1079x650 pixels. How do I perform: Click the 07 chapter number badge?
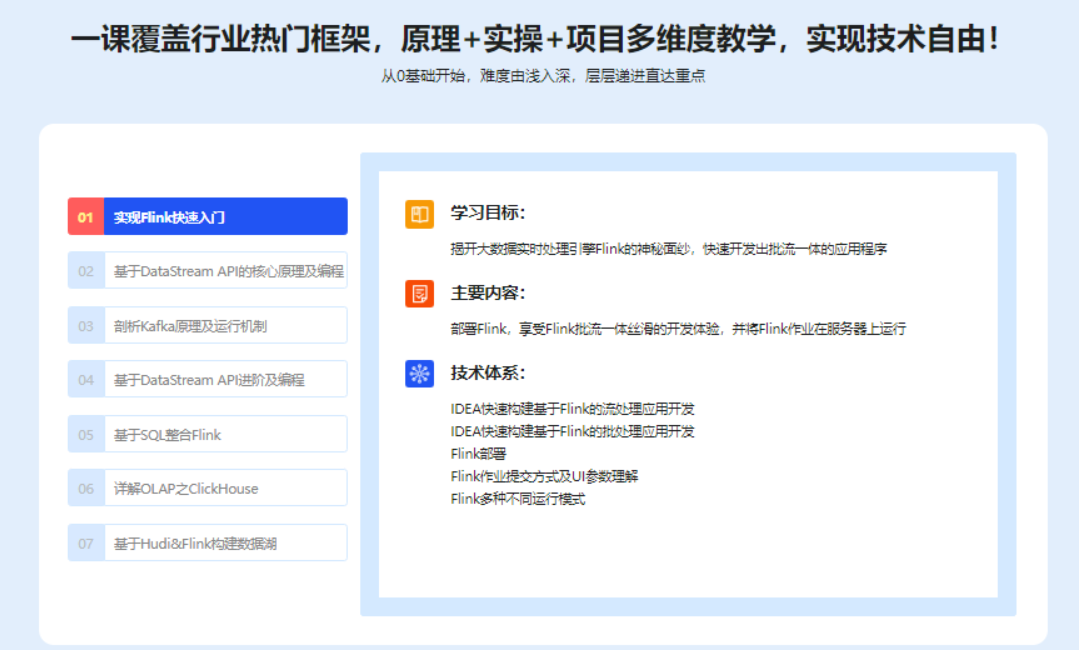[86, 542]
